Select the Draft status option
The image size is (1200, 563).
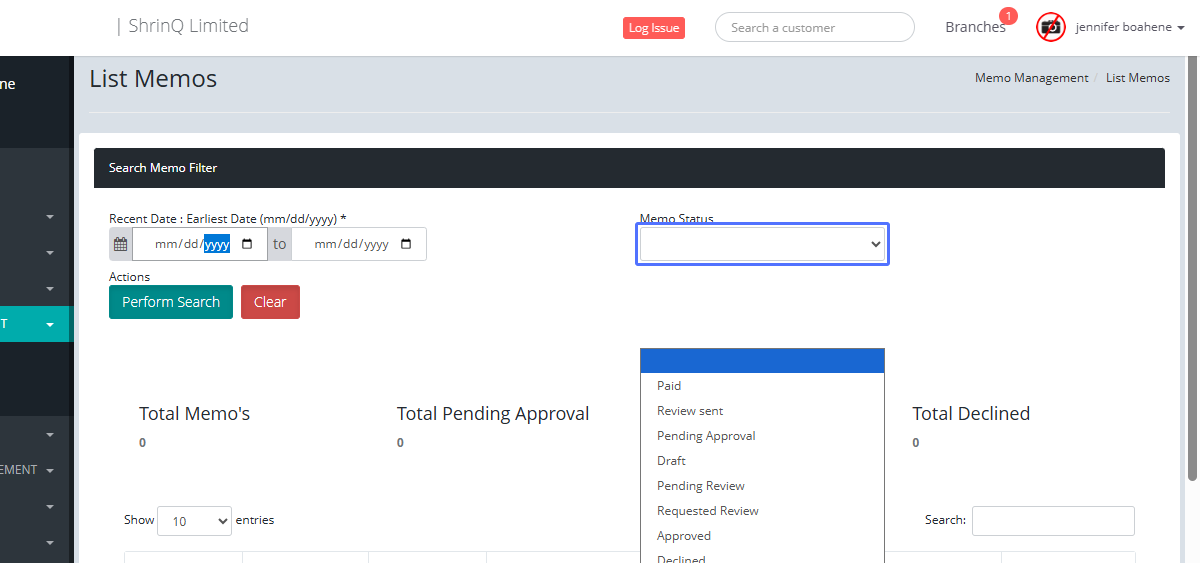point(671,461)
